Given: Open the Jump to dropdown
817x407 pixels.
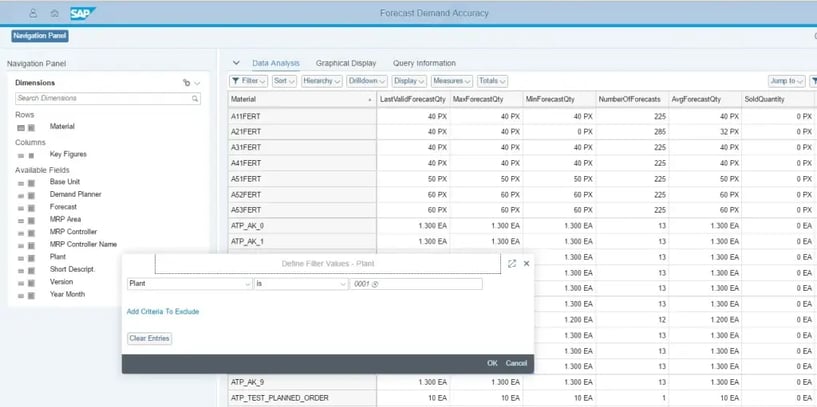Looking at the screenshot, I should point(787,81).
